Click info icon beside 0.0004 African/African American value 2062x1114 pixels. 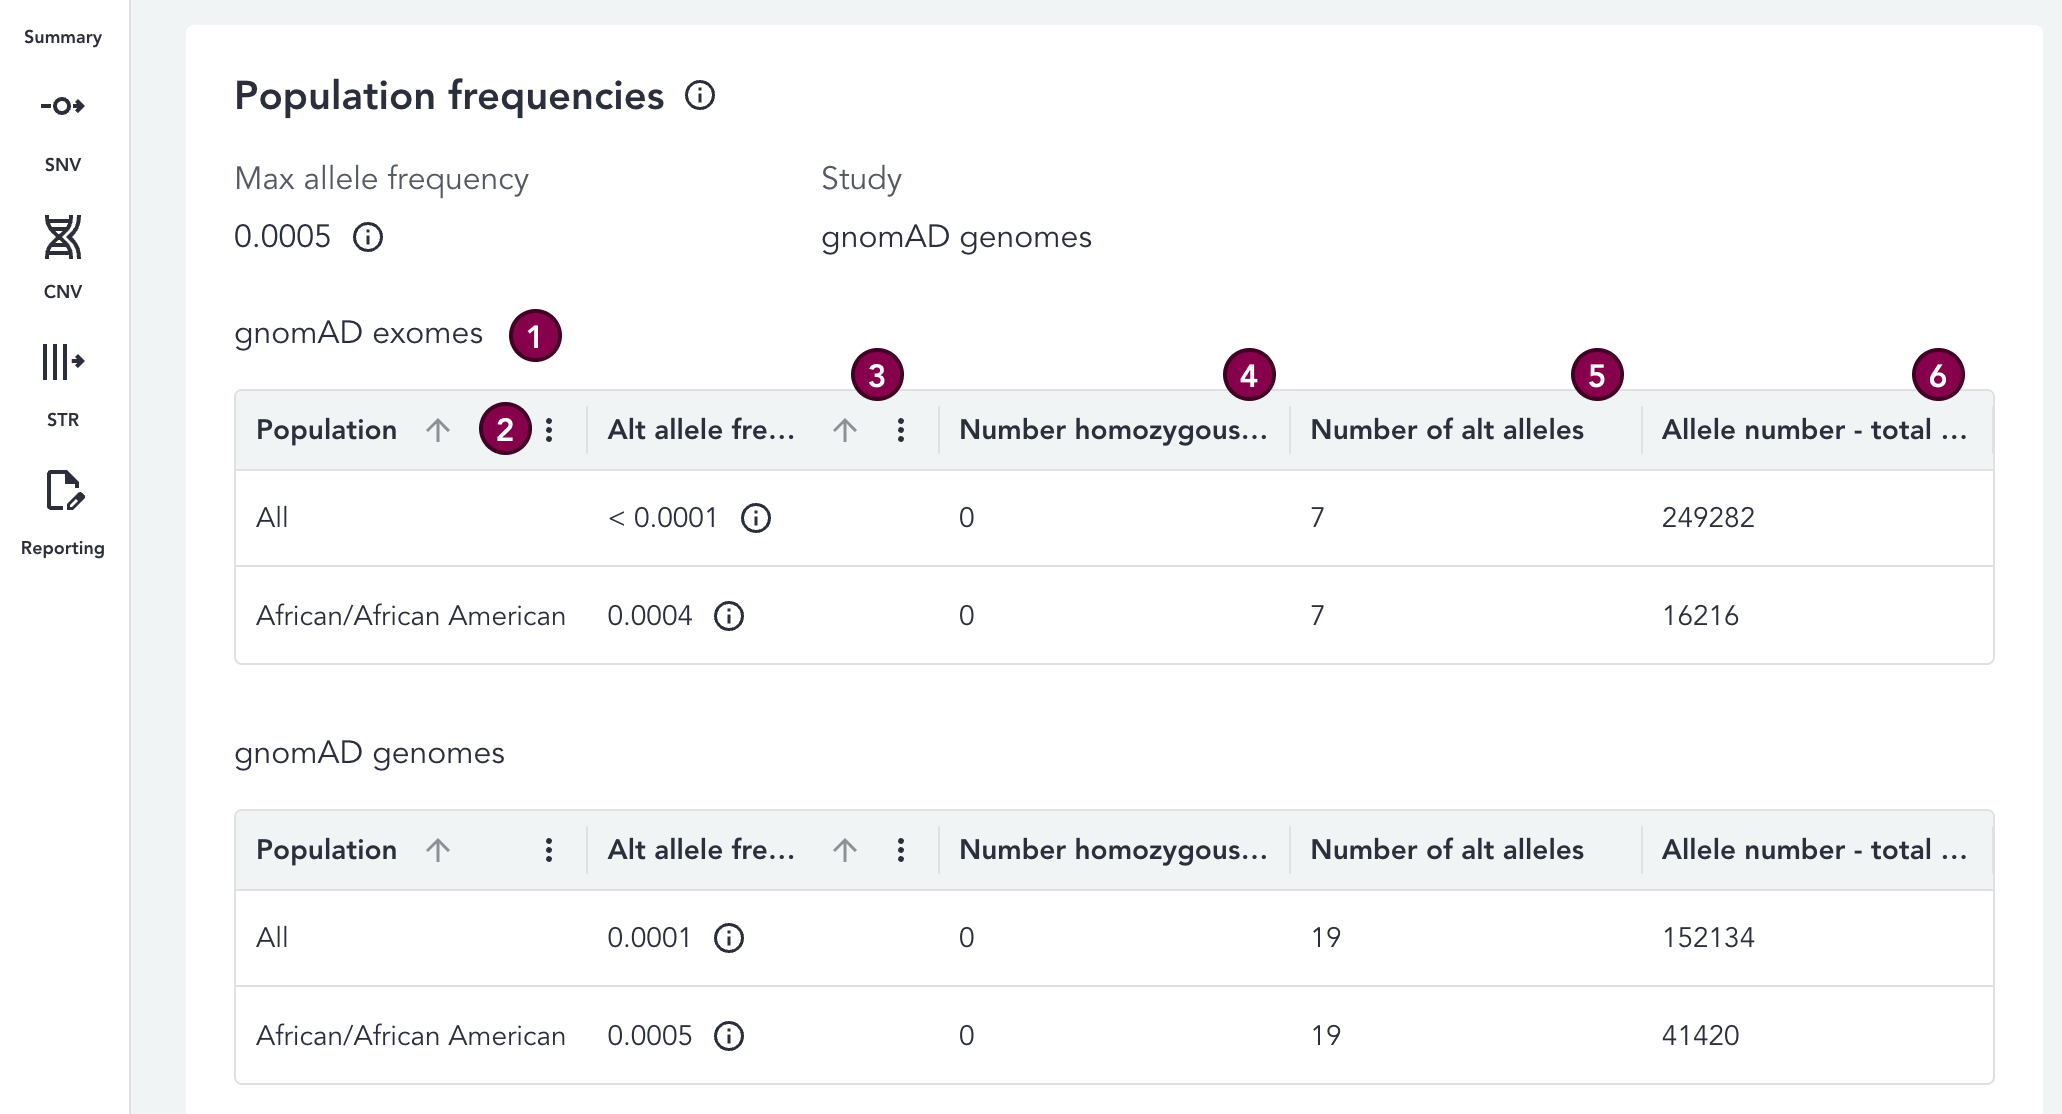pyautogui.click(x=728, y=617)
